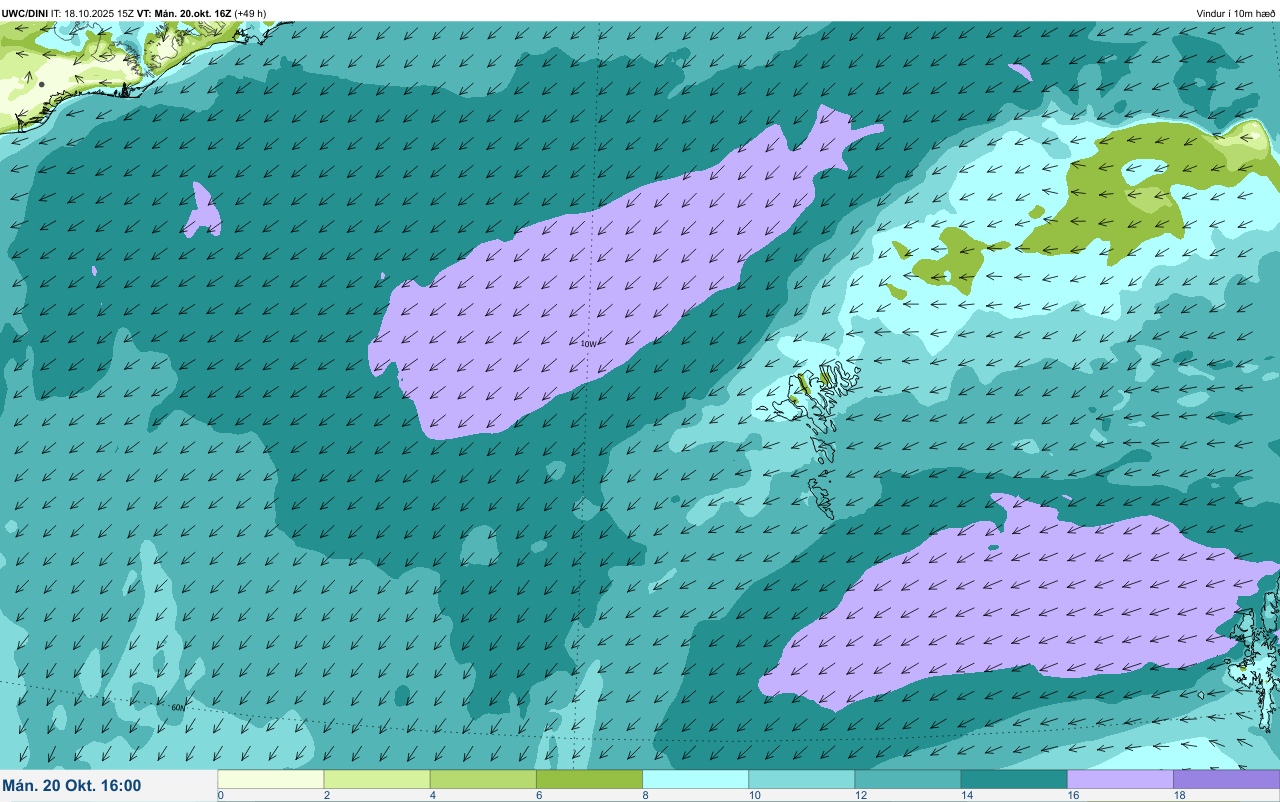Click the 'UWC/DINI IT: 18.10.2025 15Z' header text
Screen dimensions: 1280x802
[68, 13]
